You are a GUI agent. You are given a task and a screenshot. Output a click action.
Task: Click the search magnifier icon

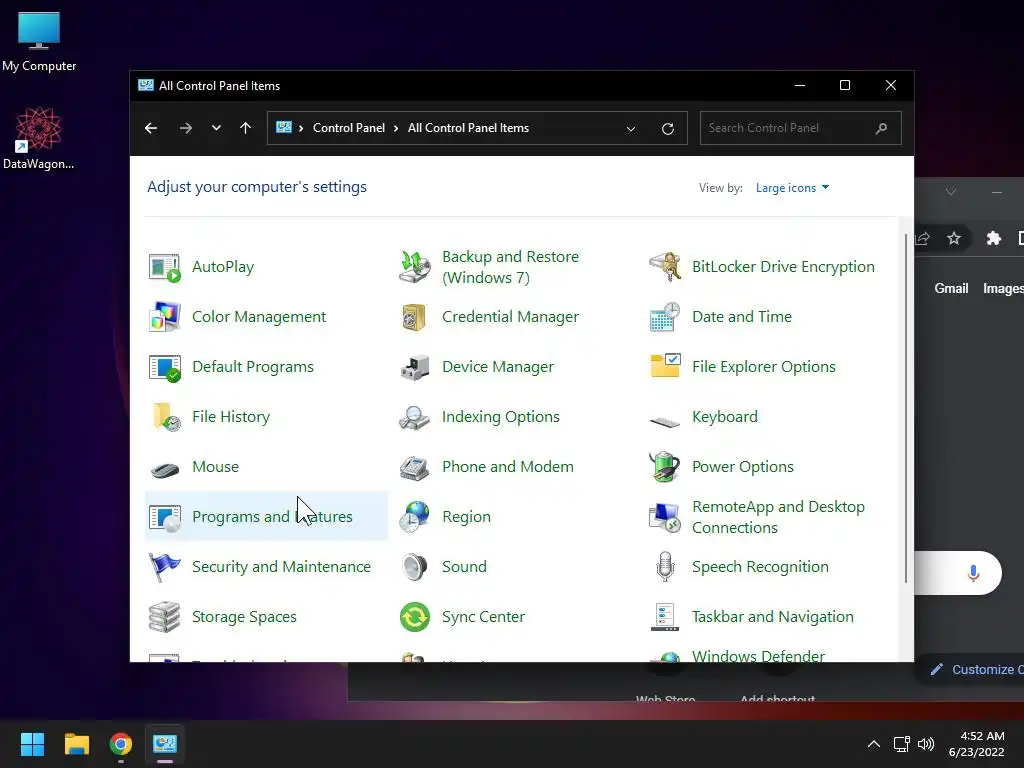click(x=882, y=129)
